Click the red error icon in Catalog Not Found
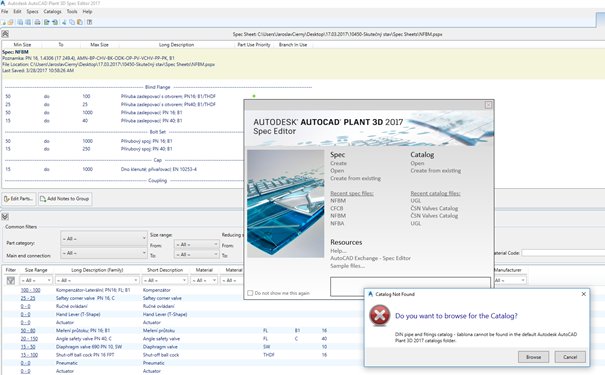The width and height of the screenshot is (605, 375). pos(380,316)
